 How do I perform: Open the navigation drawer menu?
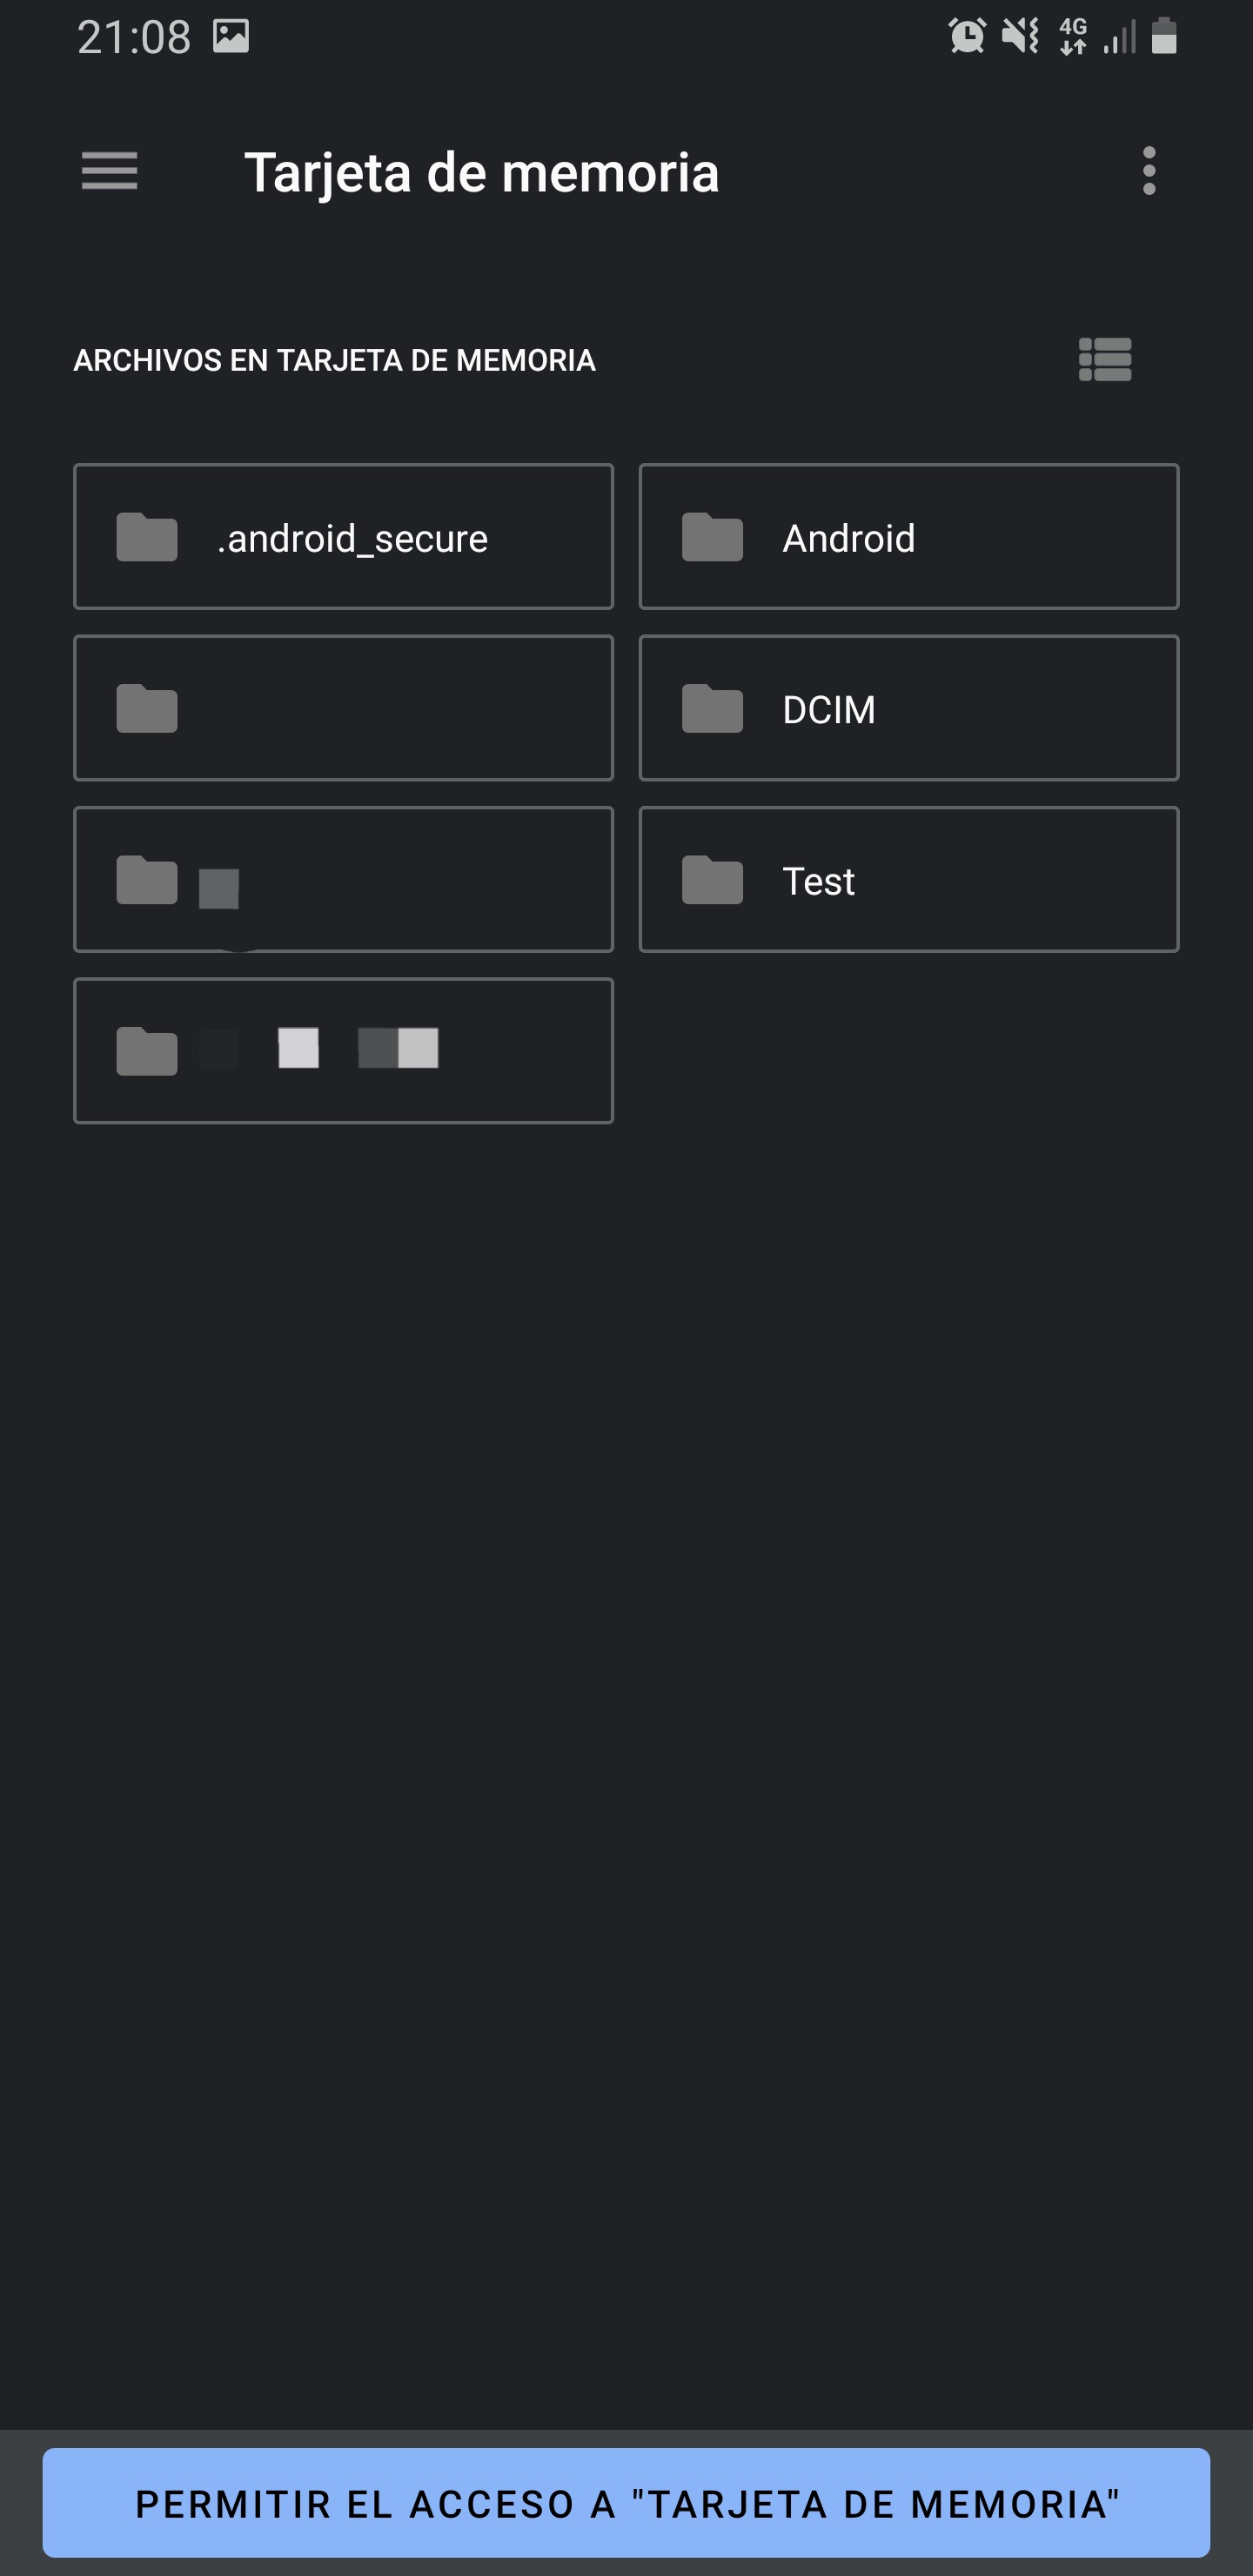tap(109, 171)
